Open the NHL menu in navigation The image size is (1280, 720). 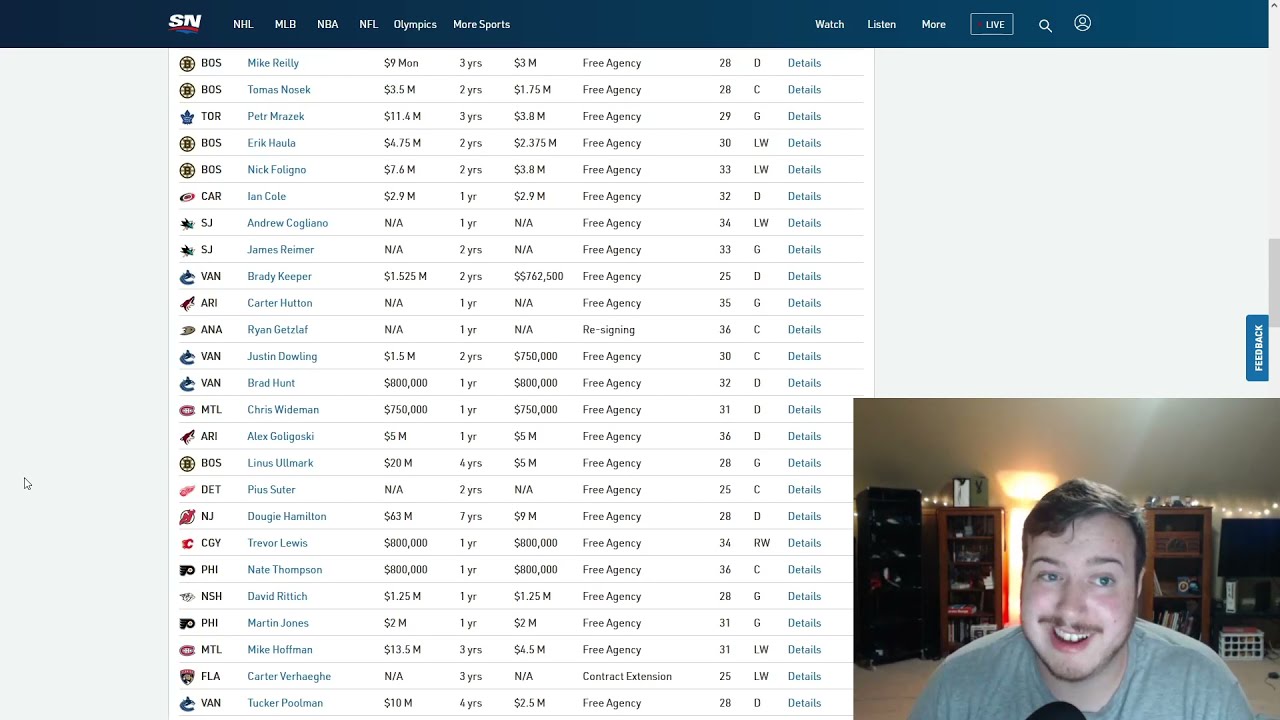[x=243, y=24]
